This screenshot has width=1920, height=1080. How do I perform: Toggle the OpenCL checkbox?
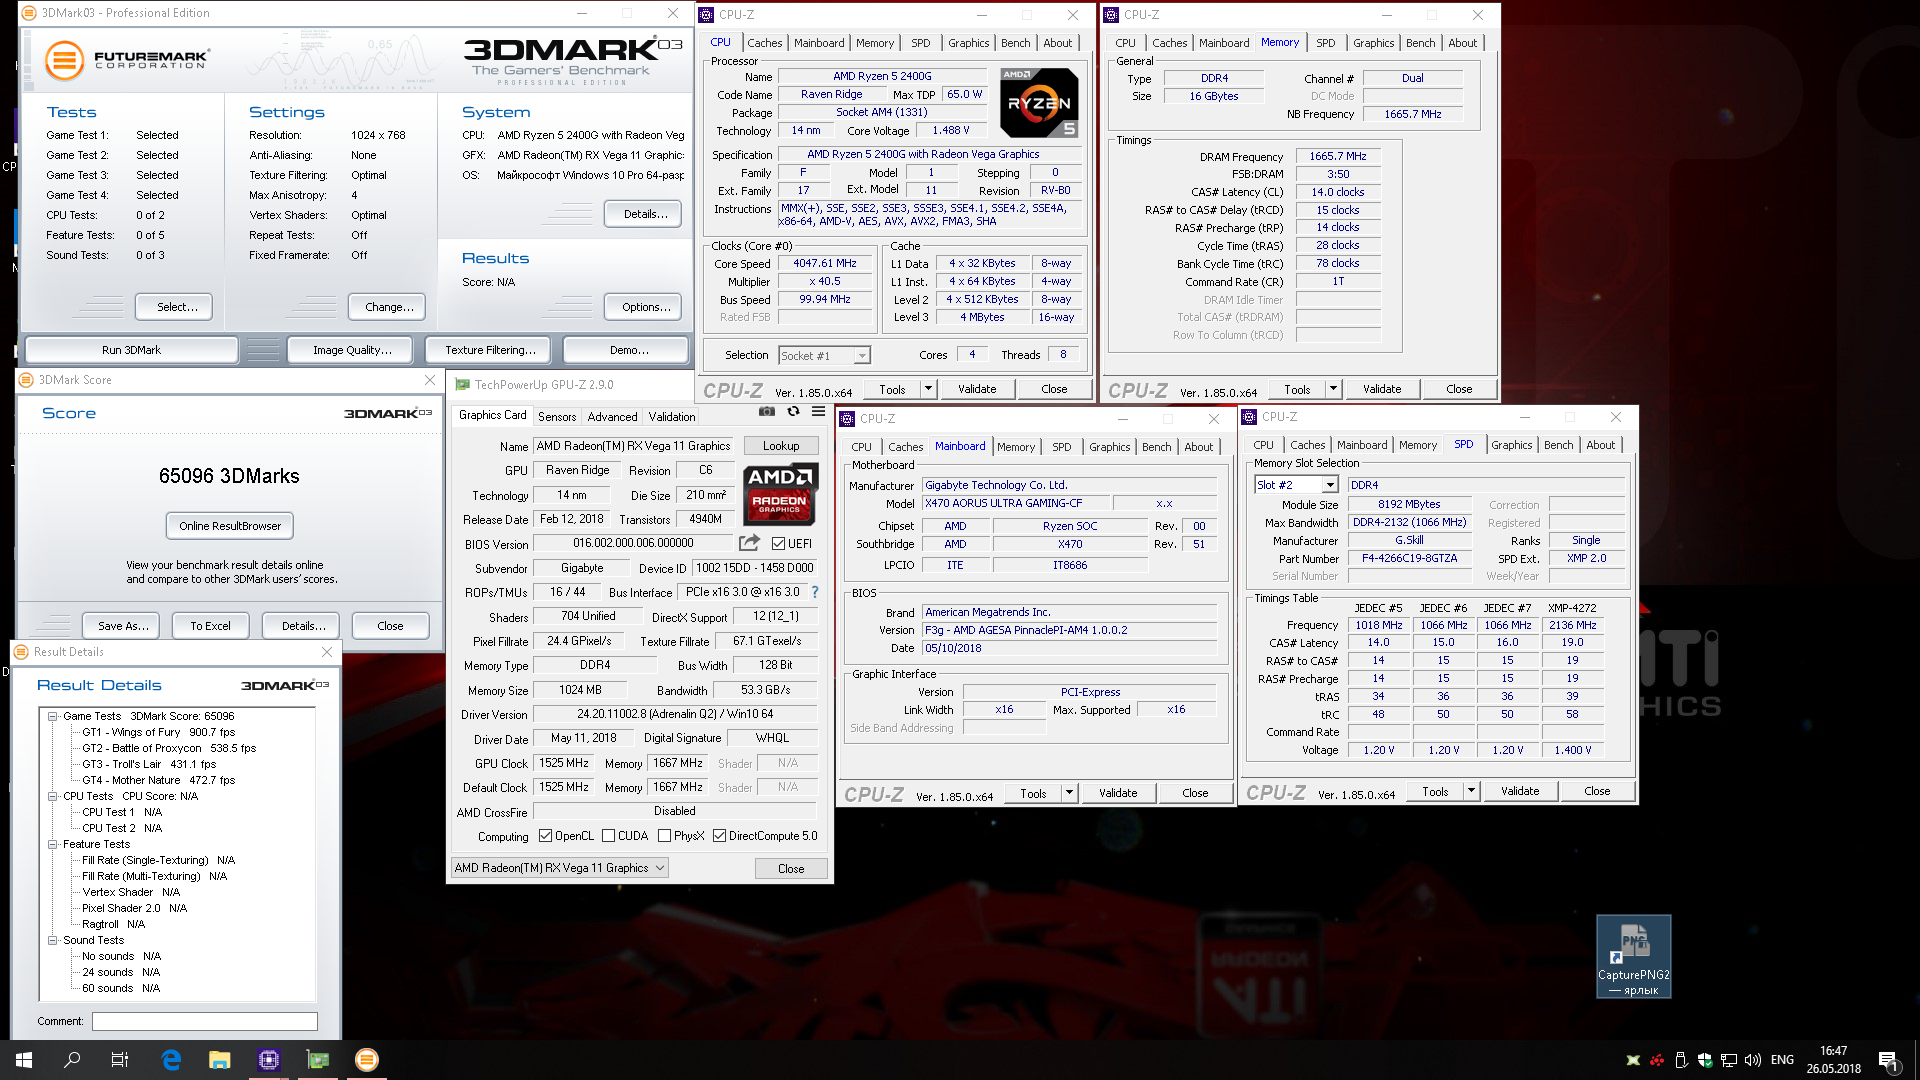[545, 836]
